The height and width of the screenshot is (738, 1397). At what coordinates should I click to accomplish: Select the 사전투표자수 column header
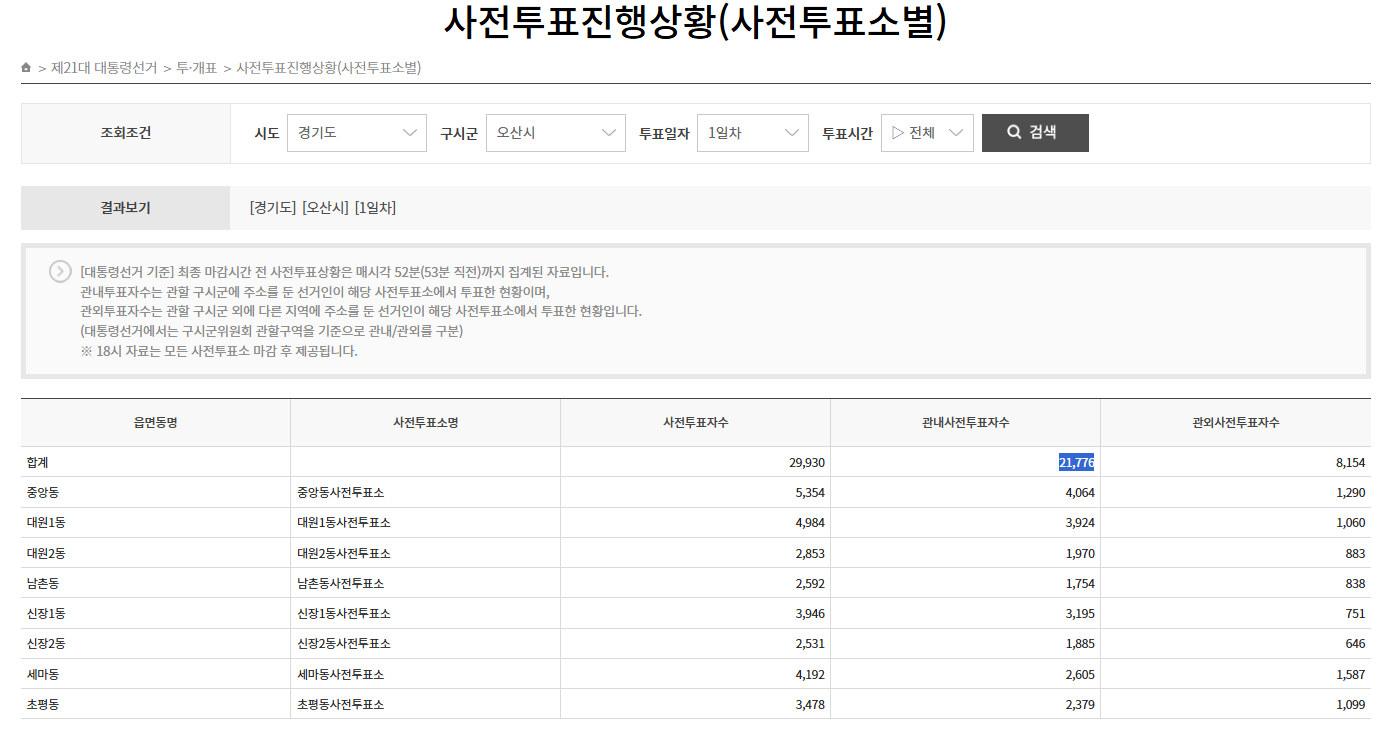click(x=695, y=423)
